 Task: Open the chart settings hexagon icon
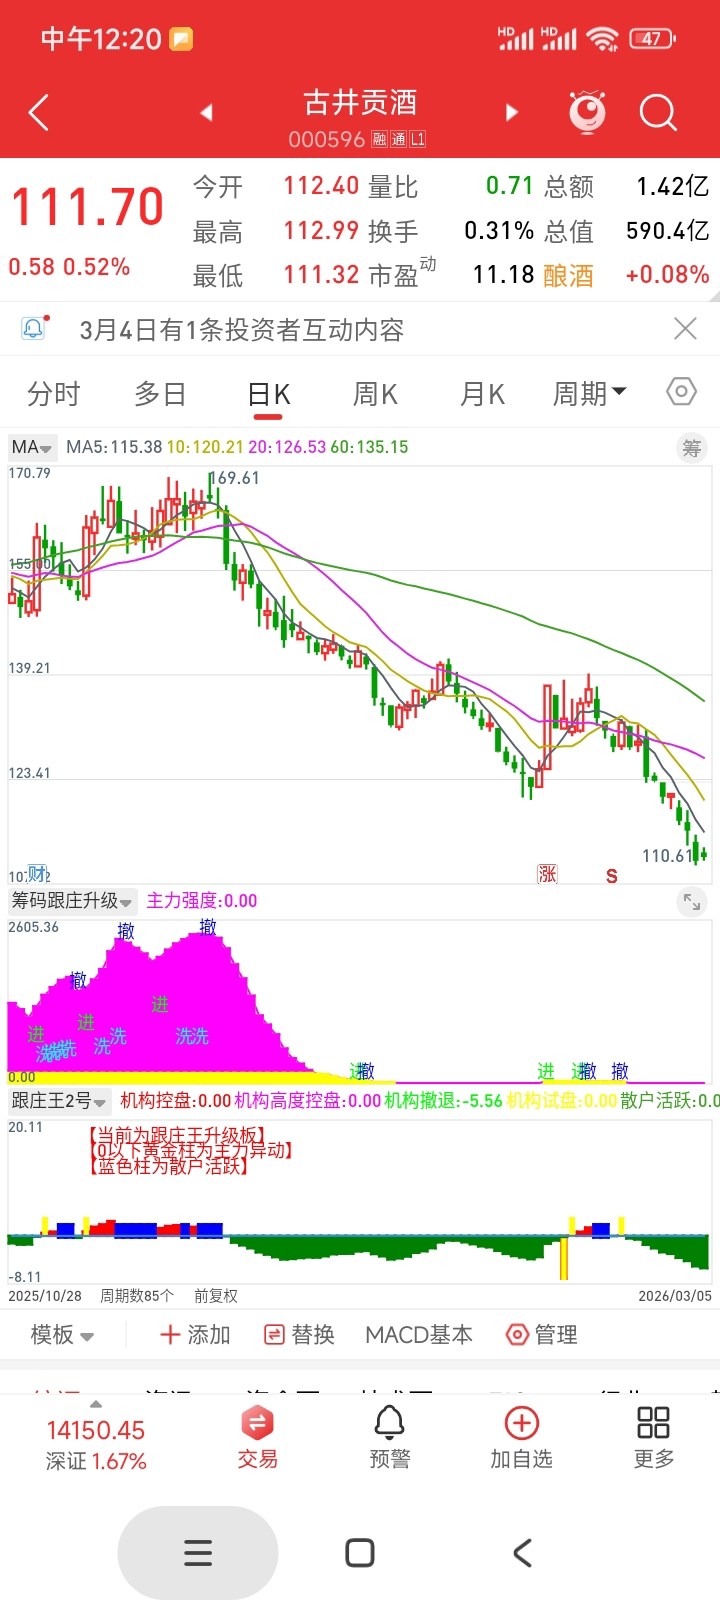[x=681, y=391]
